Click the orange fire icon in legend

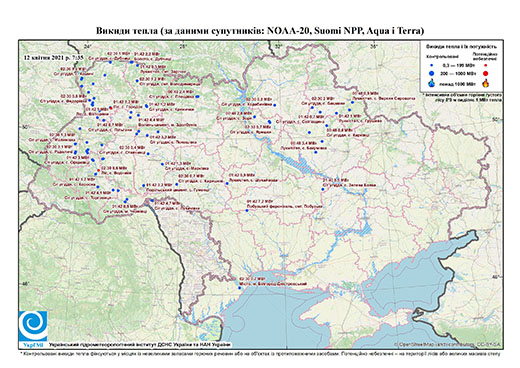tap(486, 83)
